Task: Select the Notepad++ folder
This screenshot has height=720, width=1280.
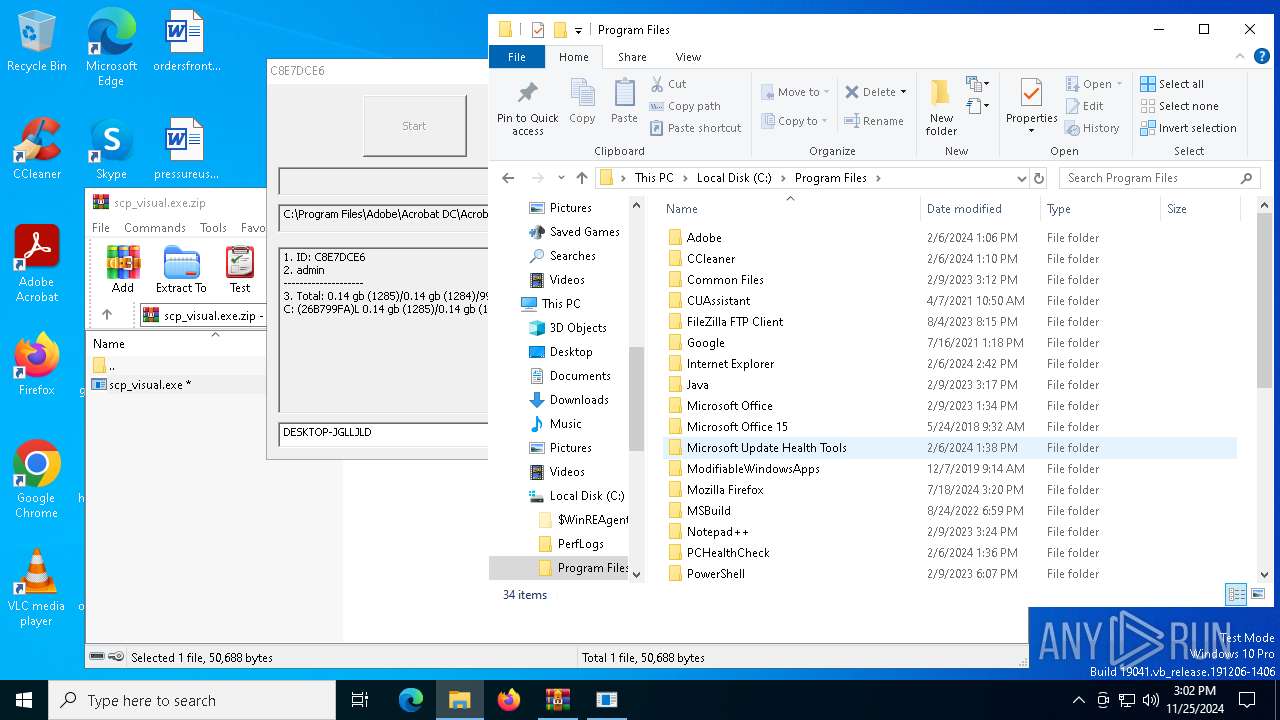Action: click(x=718, y=532)
